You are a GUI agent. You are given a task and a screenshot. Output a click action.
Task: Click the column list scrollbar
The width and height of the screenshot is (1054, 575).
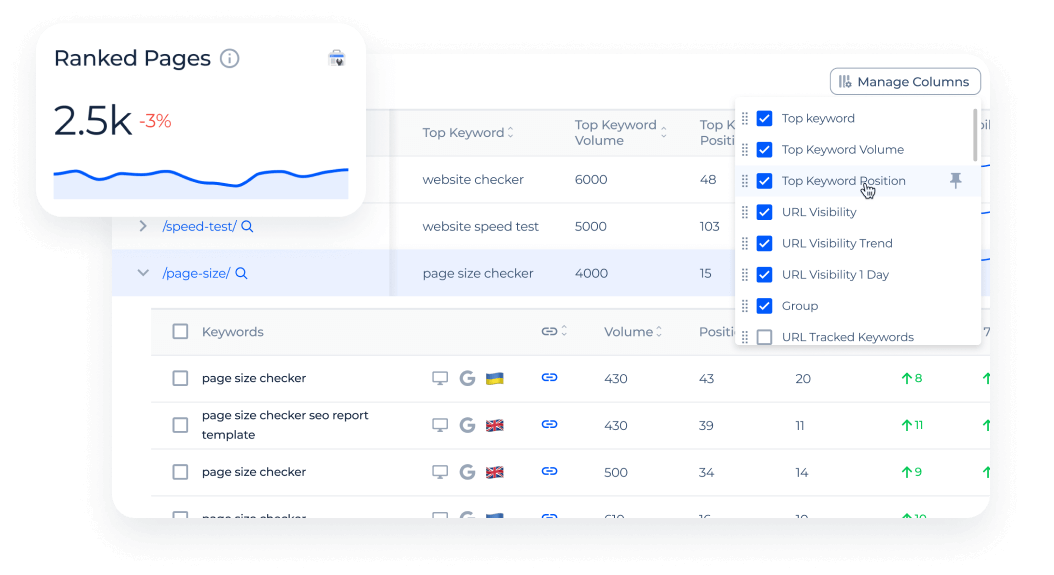[975, 135]
